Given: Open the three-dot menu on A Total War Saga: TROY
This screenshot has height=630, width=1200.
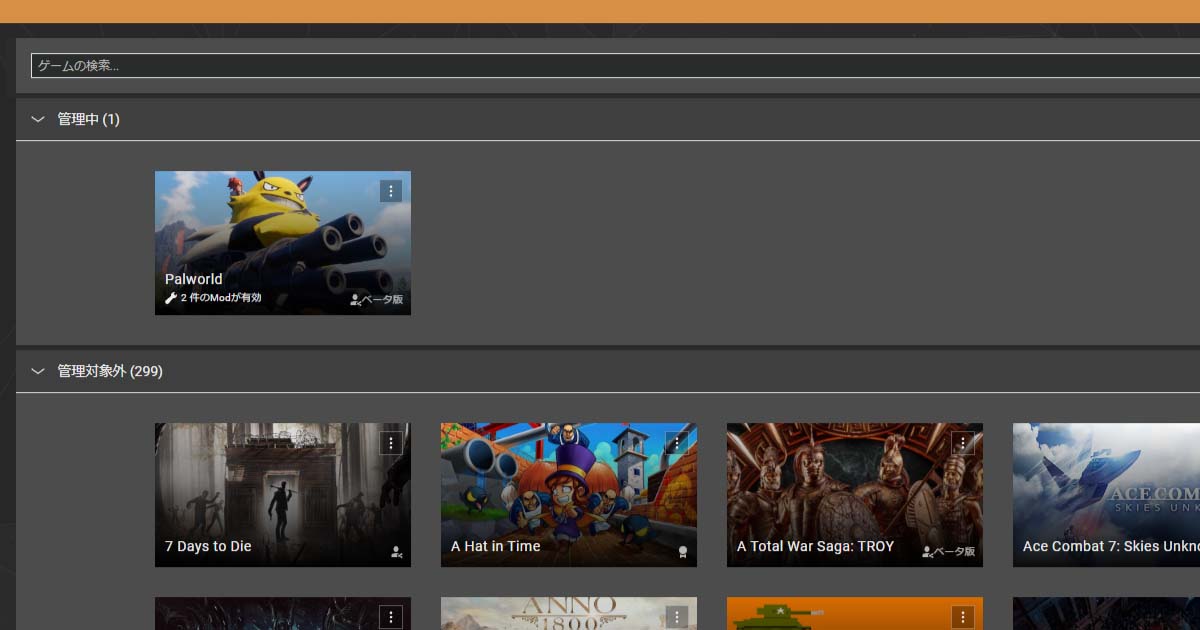Looking at the screenshot, I should [963, 443].
